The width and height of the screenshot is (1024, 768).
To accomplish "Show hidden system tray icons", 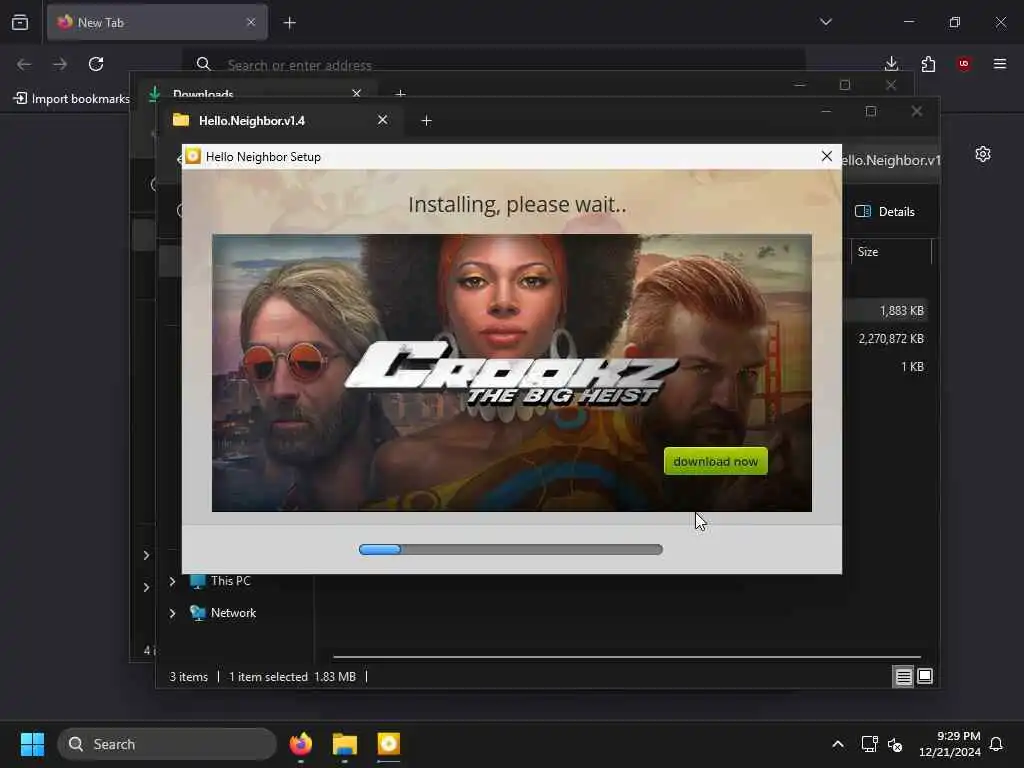I will 838,744.
